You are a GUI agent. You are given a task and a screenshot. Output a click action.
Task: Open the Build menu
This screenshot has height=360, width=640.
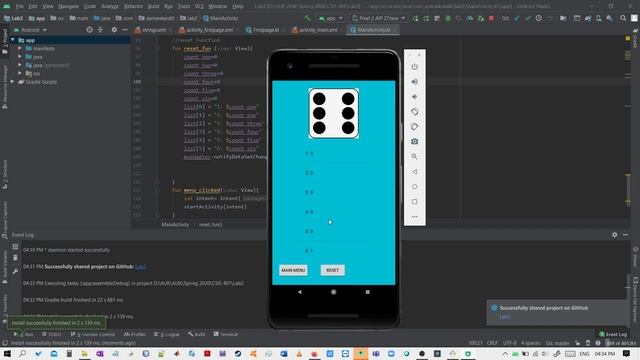point(153,6)
